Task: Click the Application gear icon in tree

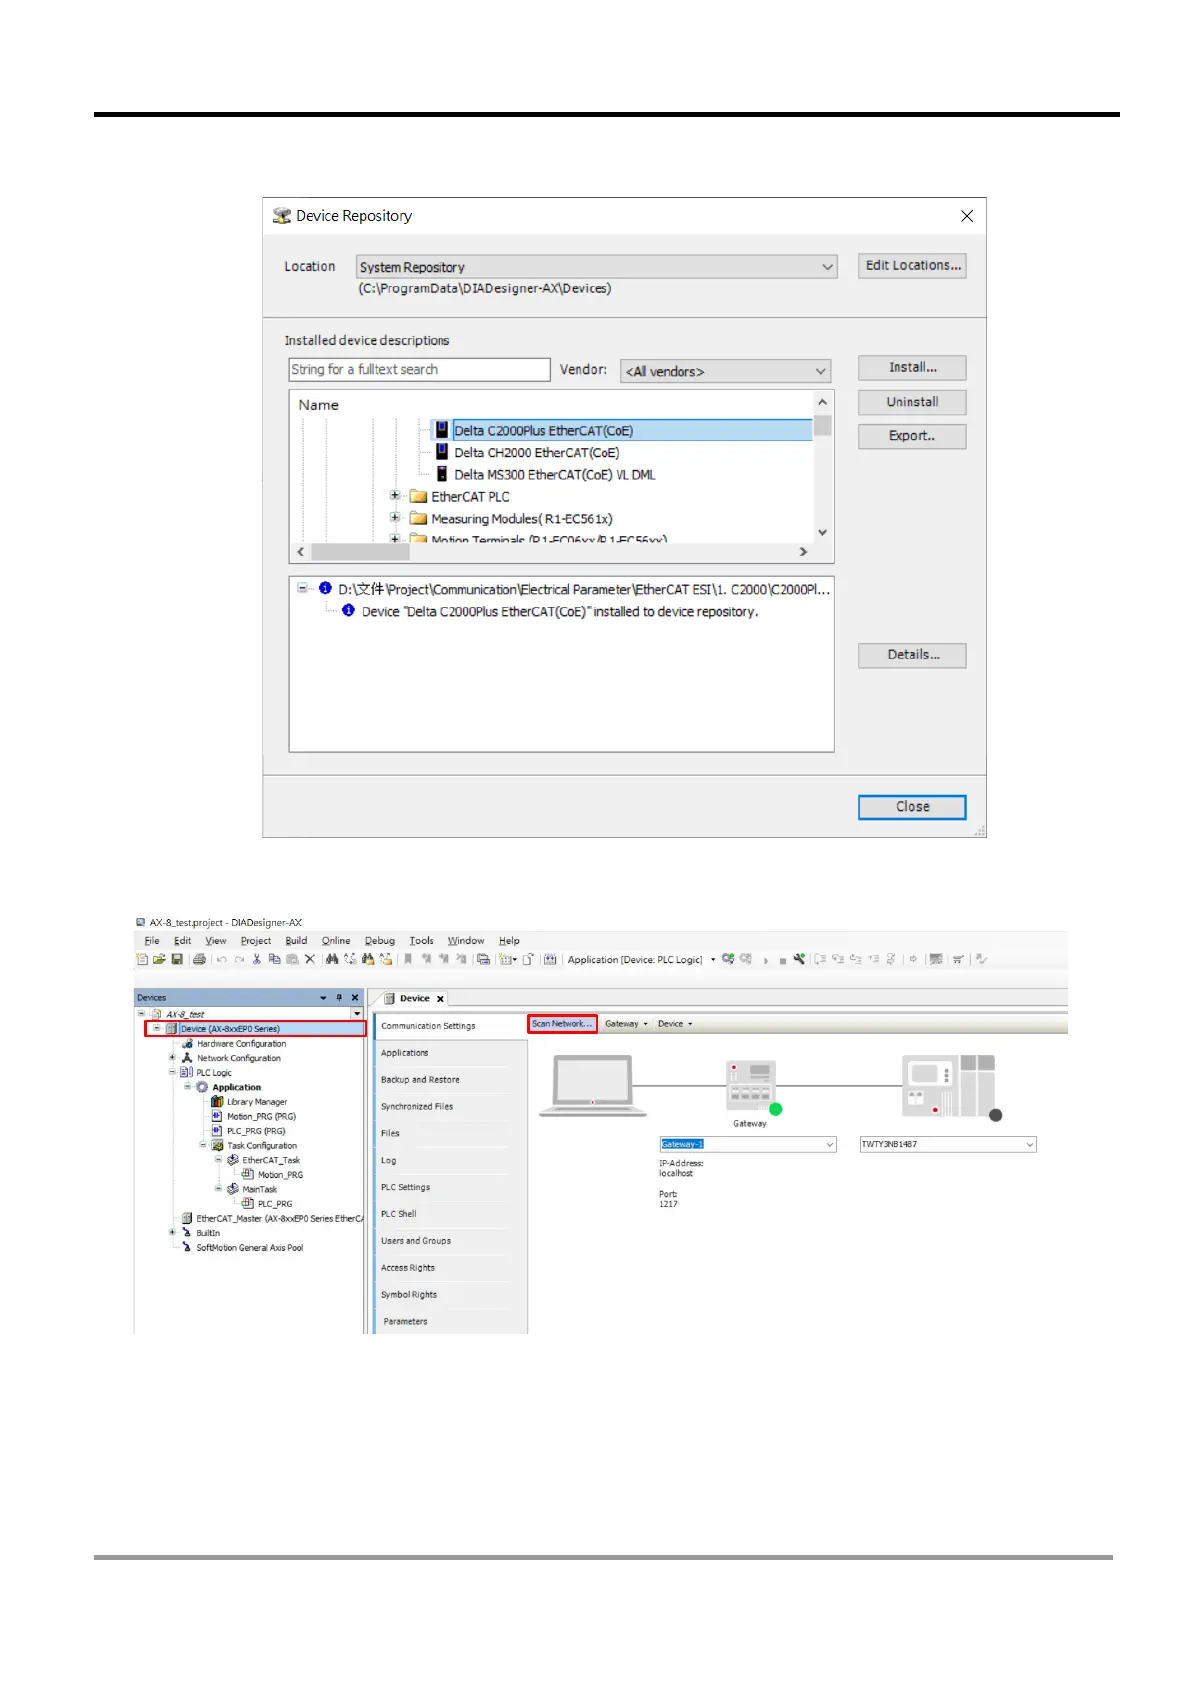Action: (x=202, y=1087)
